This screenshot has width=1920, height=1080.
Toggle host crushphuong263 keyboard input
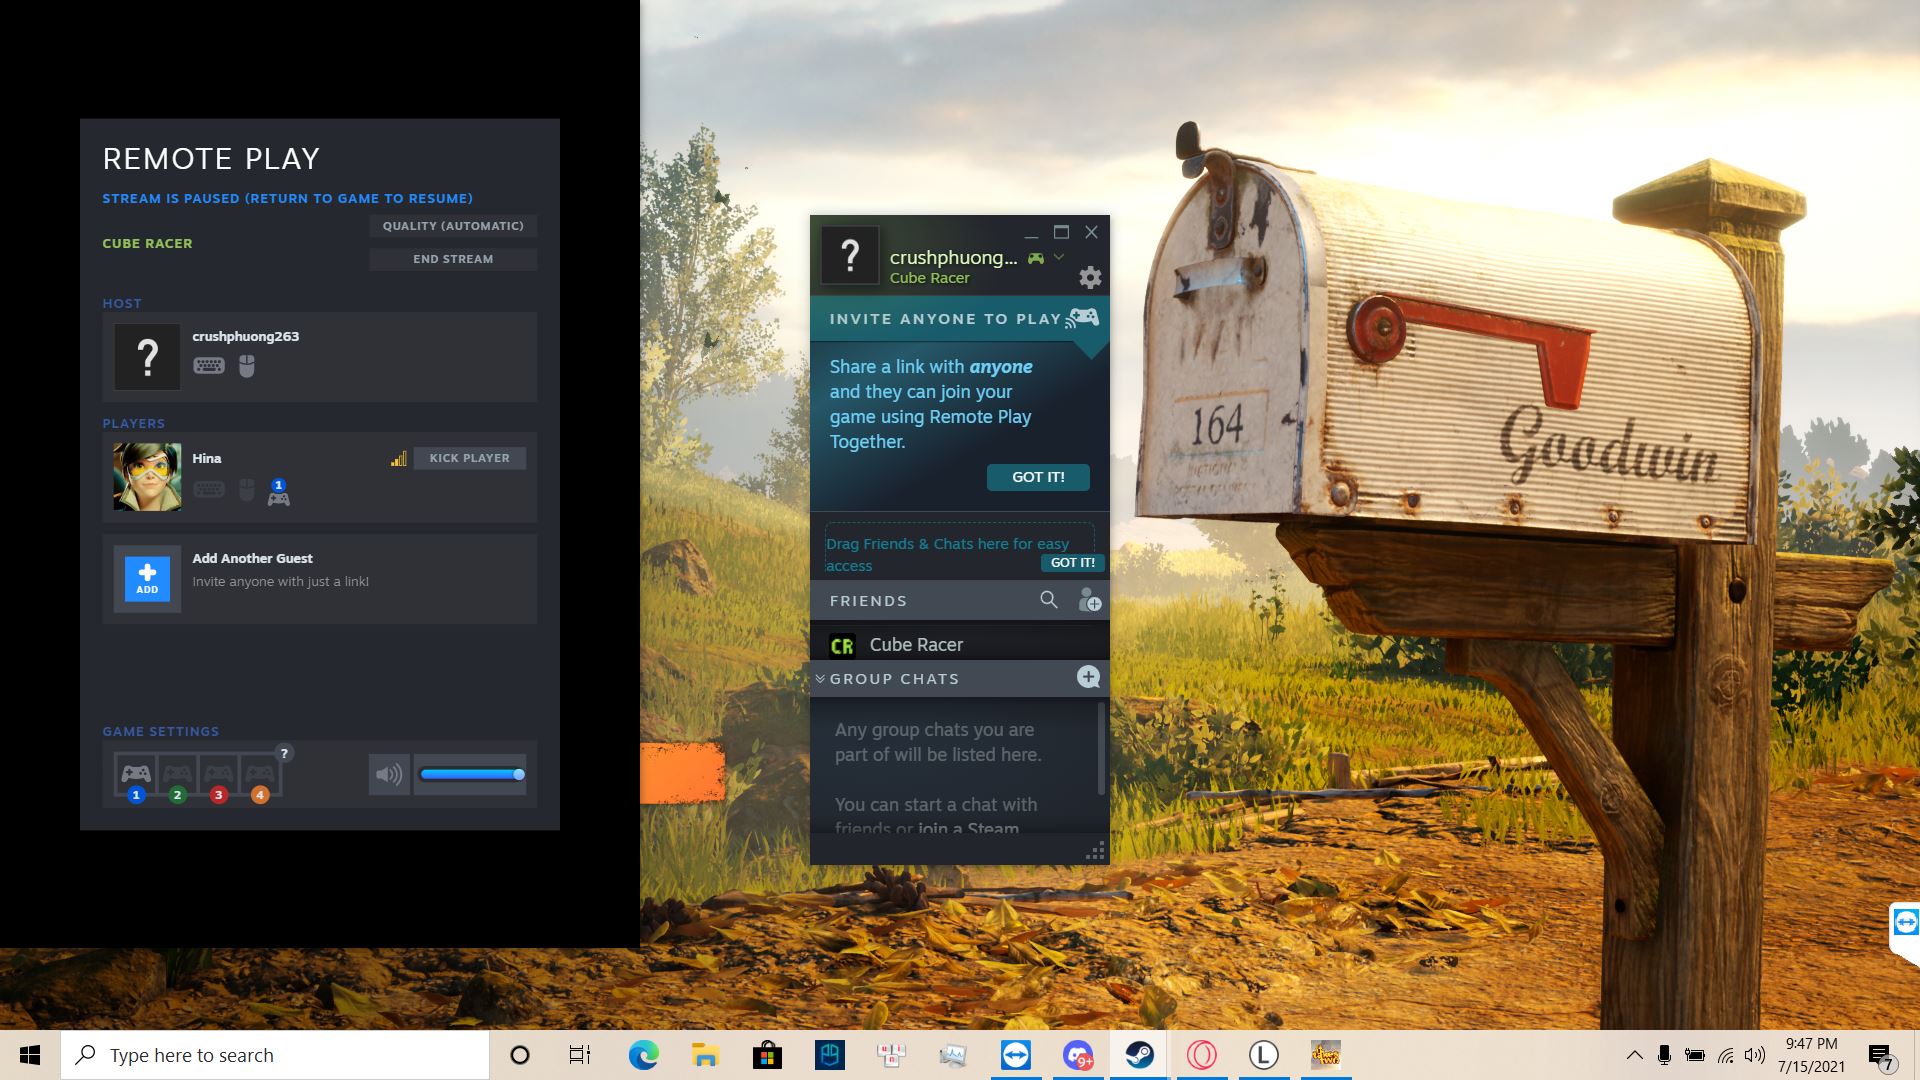(209, 366)
